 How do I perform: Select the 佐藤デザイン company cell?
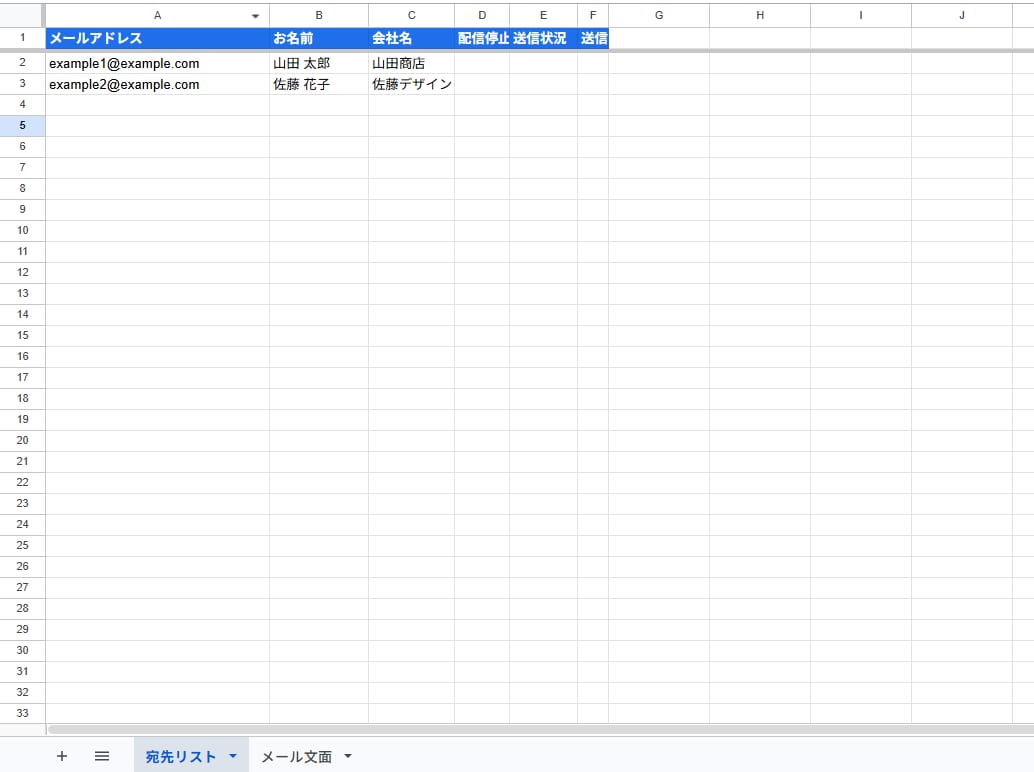pos(411,84)
